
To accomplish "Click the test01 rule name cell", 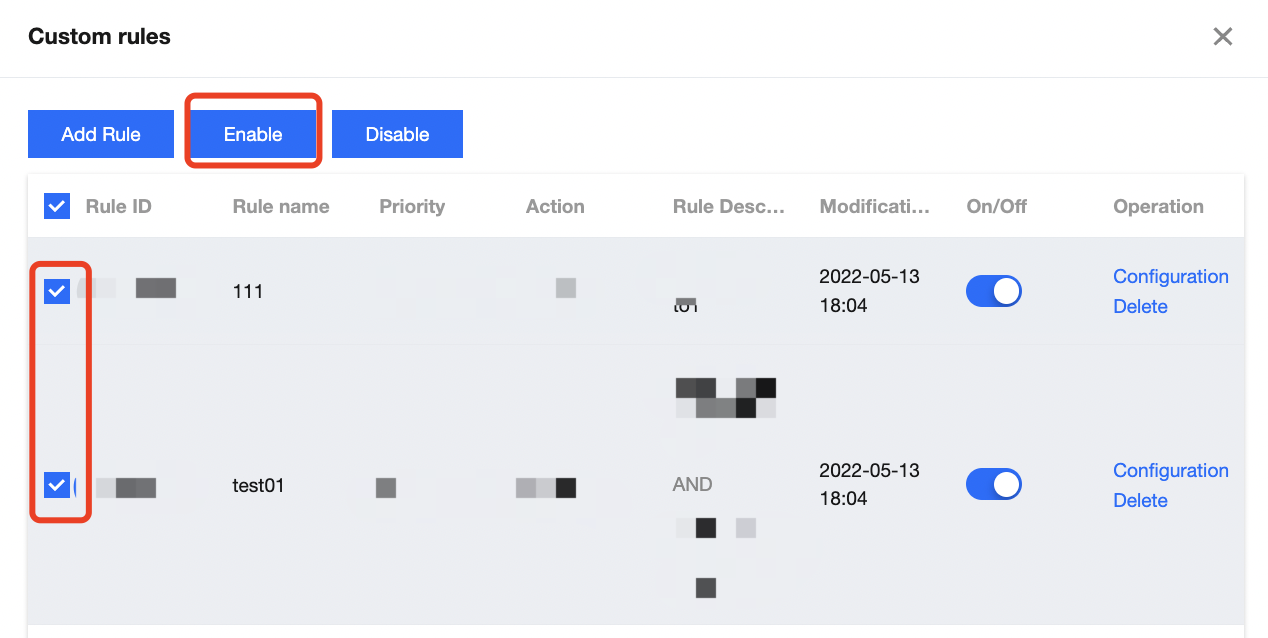I will (258, 486).
